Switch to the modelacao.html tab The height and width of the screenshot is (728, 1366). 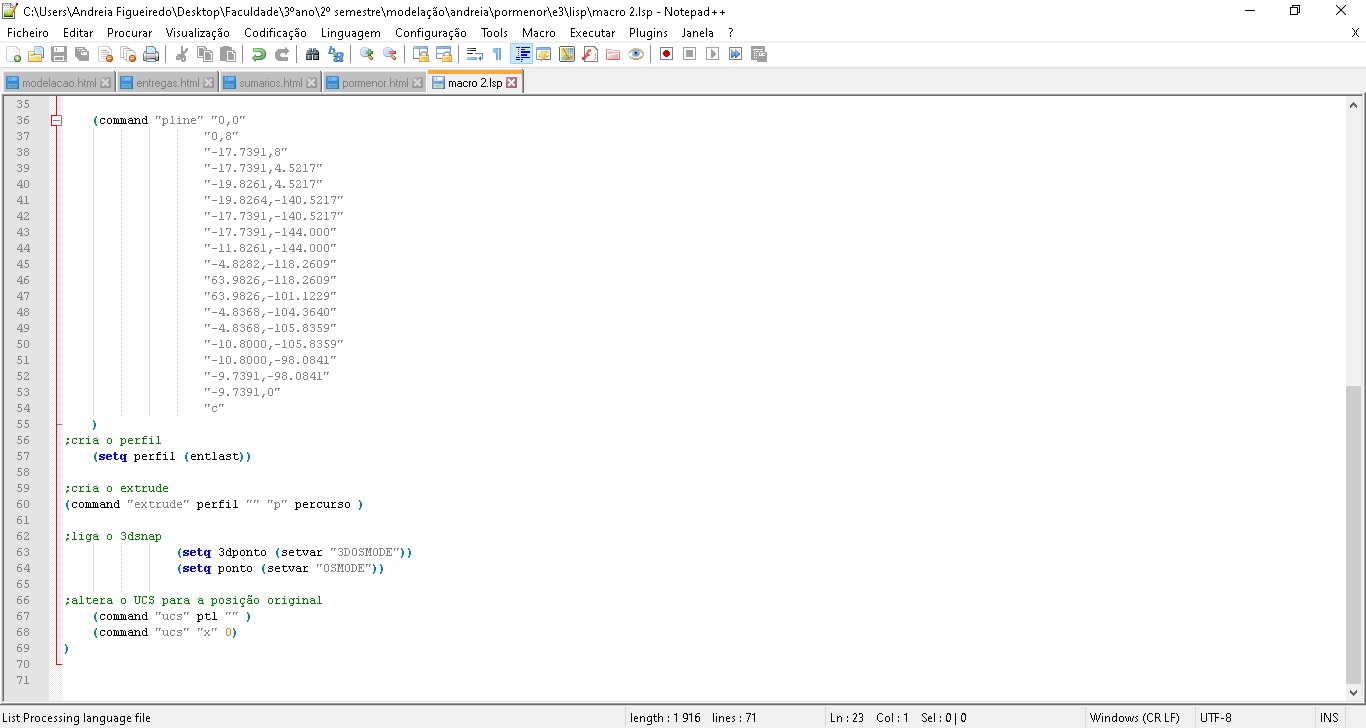coord(58,83)
